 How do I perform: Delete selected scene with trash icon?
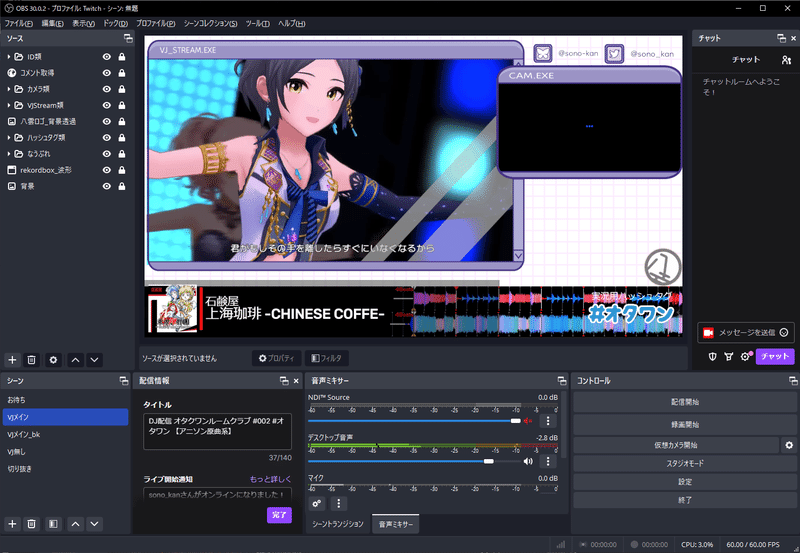[x=31, y=524]
